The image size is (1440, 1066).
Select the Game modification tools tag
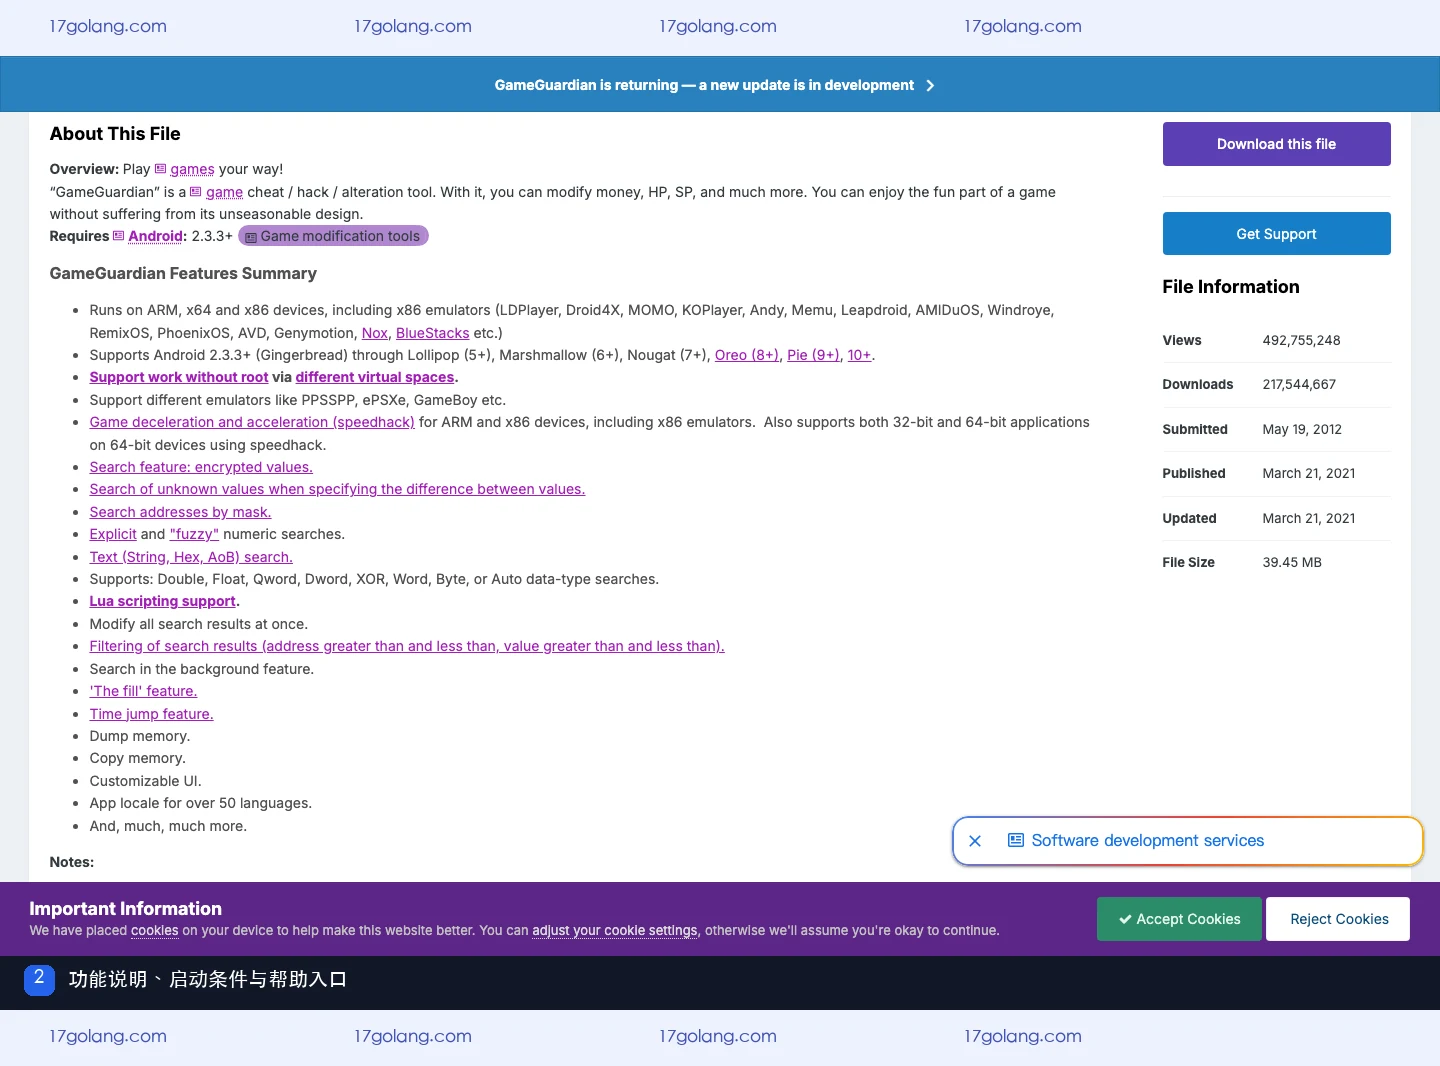point(333,236)
